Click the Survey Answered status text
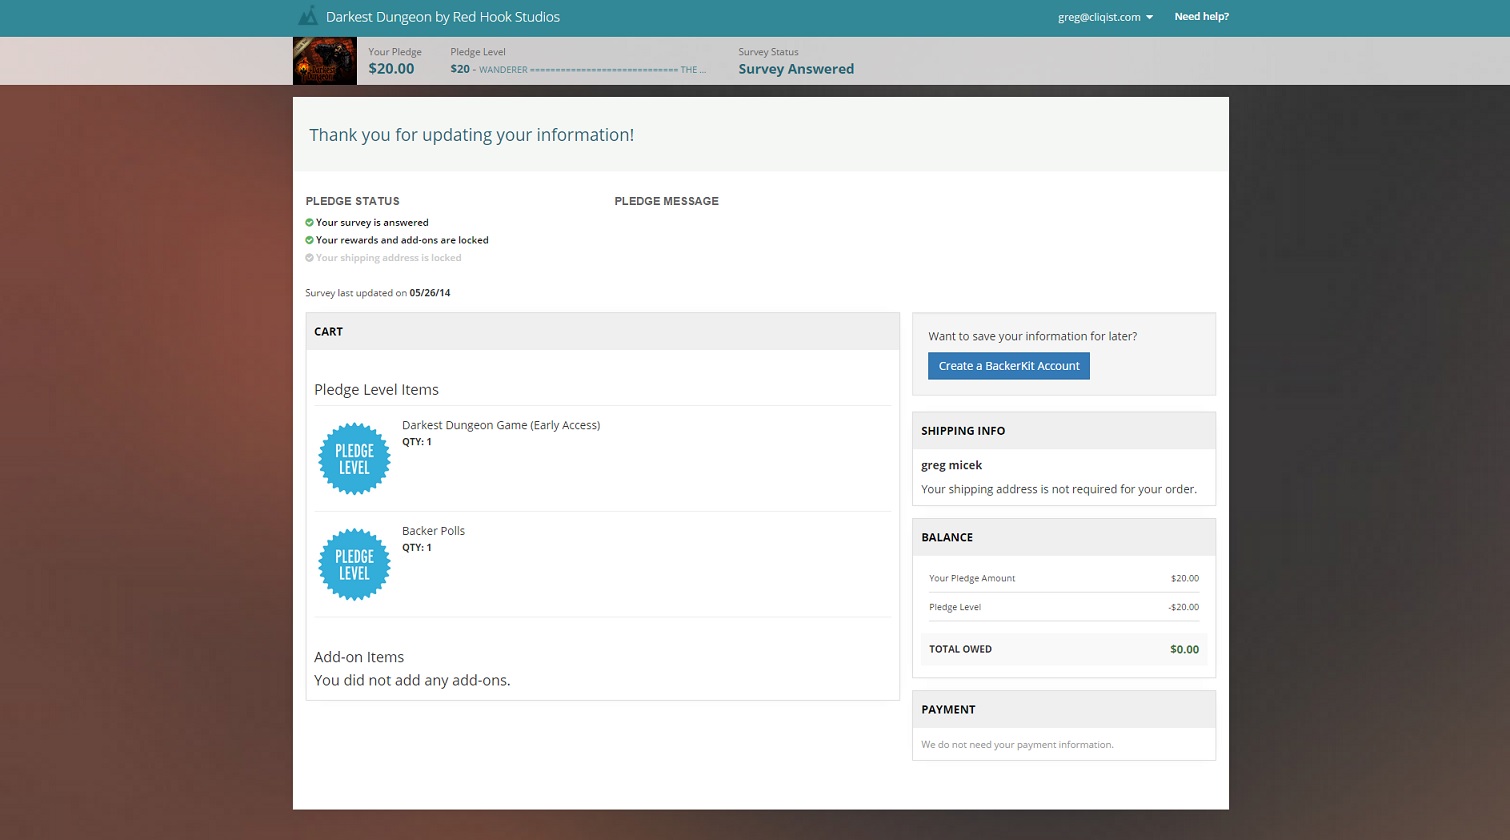Screen dimensions: 1510x840 coord(796,68)
